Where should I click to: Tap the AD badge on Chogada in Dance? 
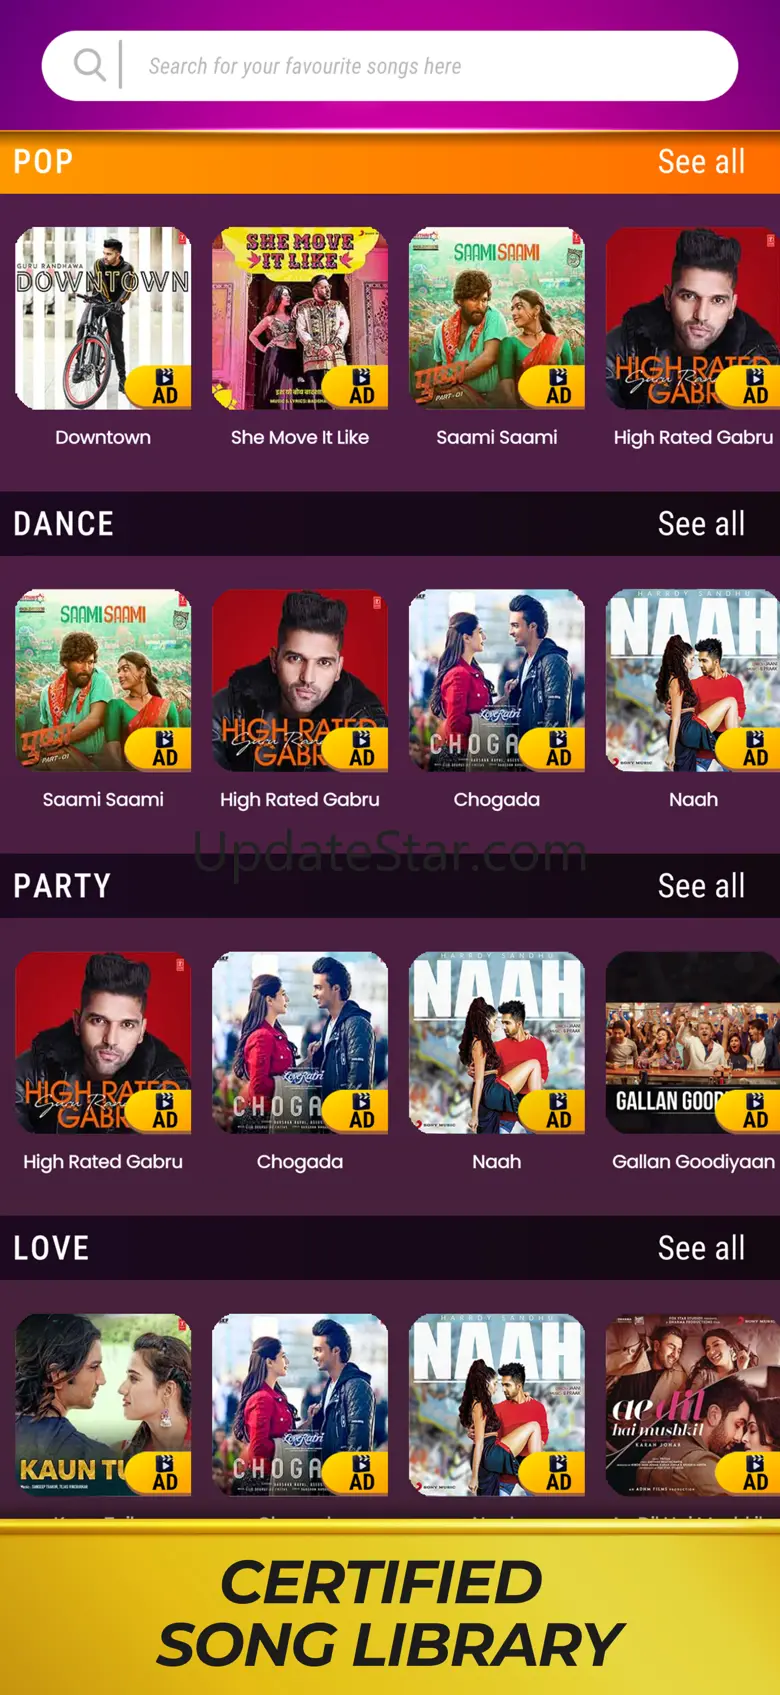tap(555, 748)
